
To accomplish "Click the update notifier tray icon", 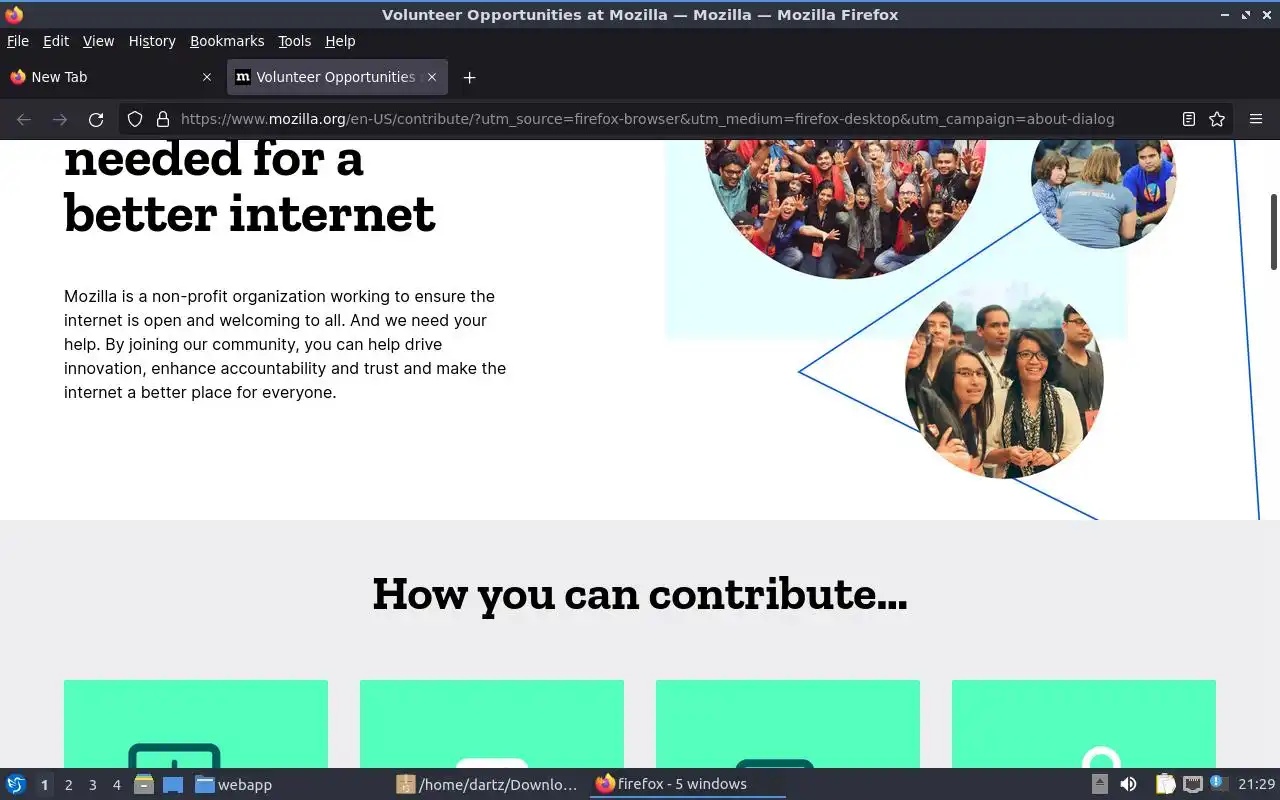I will point(1217,783).
